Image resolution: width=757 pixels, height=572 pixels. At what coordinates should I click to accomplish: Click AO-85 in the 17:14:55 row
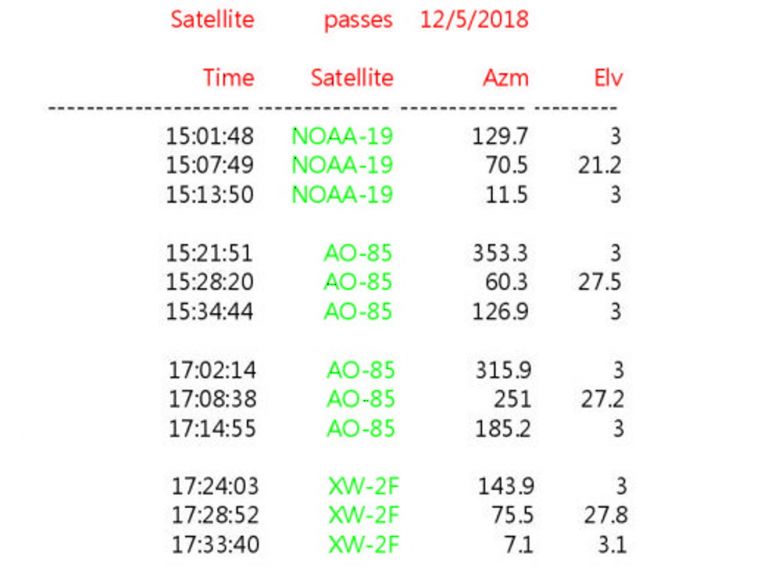point(361,428)
